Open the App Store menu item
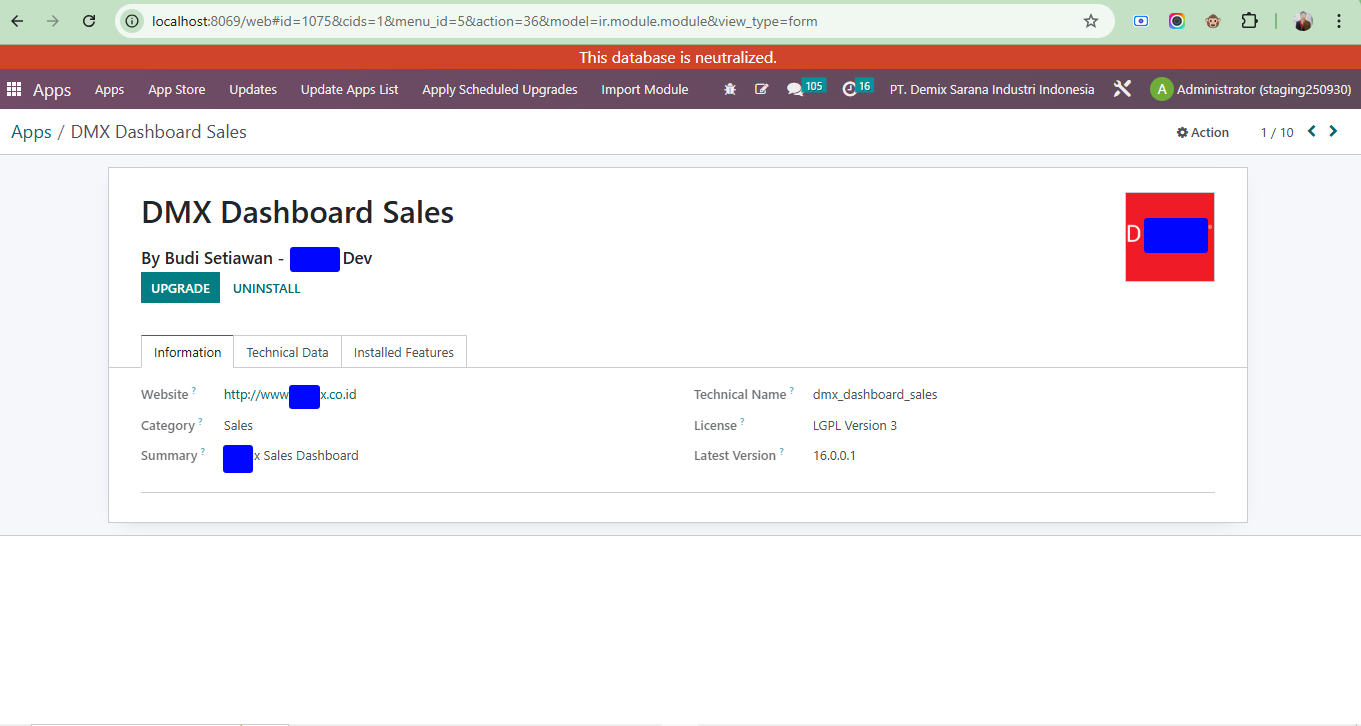 (x=177, y=89)
